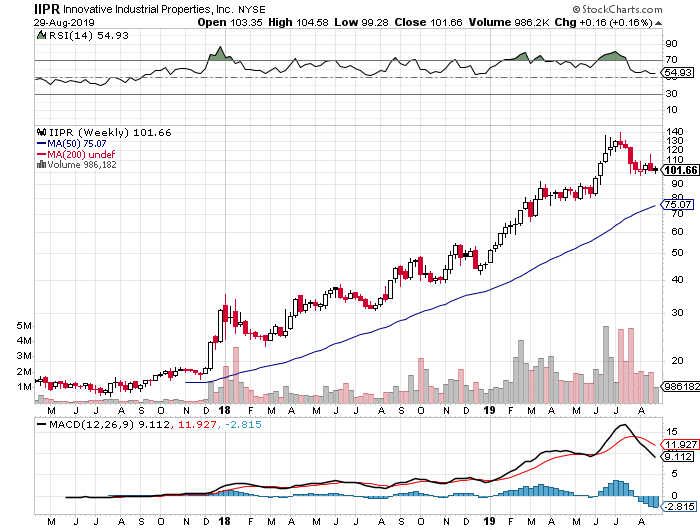This screenshot has height=530, width=700.
Task: Click the 18 year marker on price axis
Action: coord(225,410)
